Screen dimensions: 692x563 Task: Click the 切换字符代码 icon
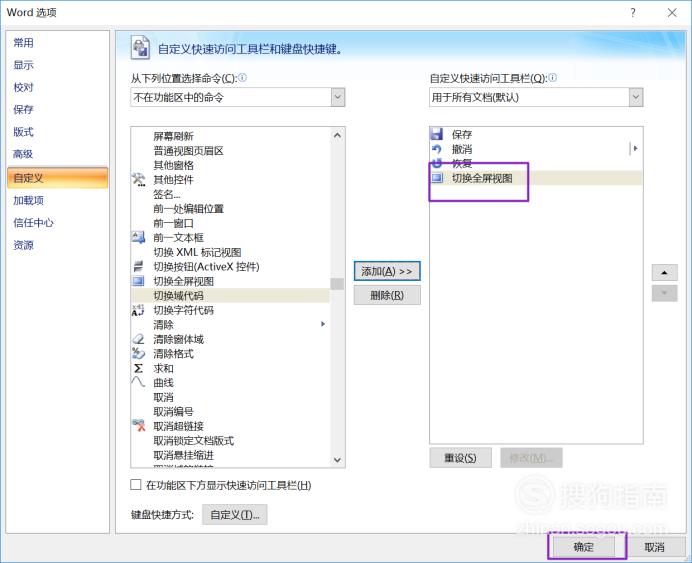click(x=138, y=310)
